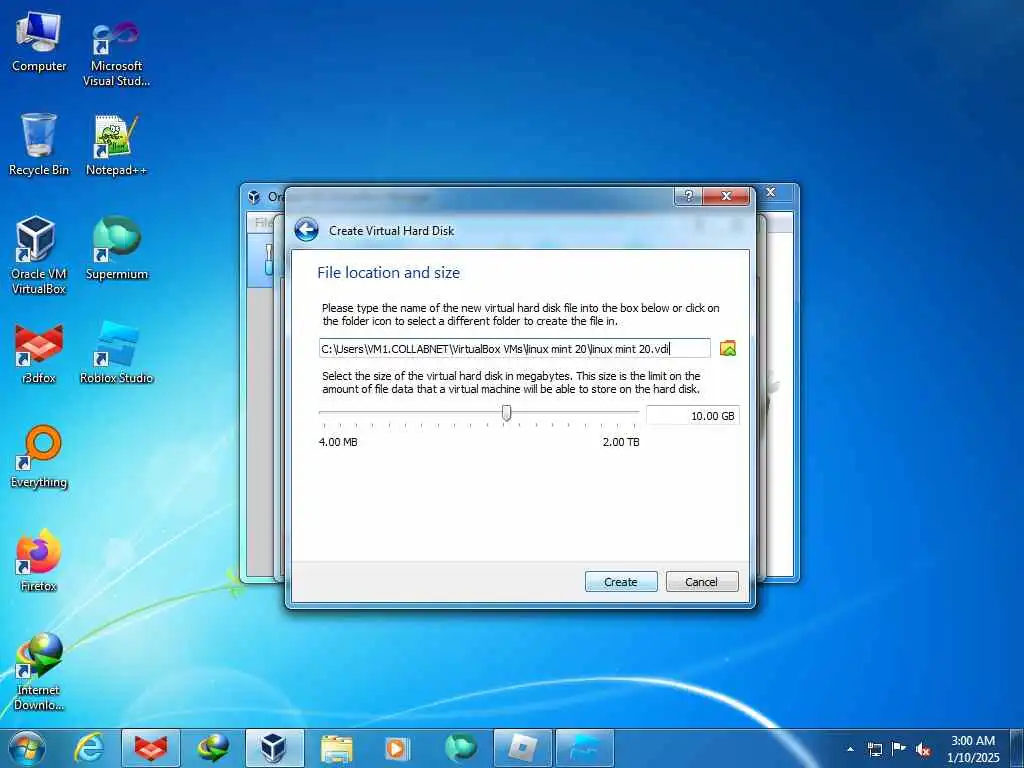Click the '4.00 MB' minimum size label
The image size is (1024, 768).
(338, 442)
